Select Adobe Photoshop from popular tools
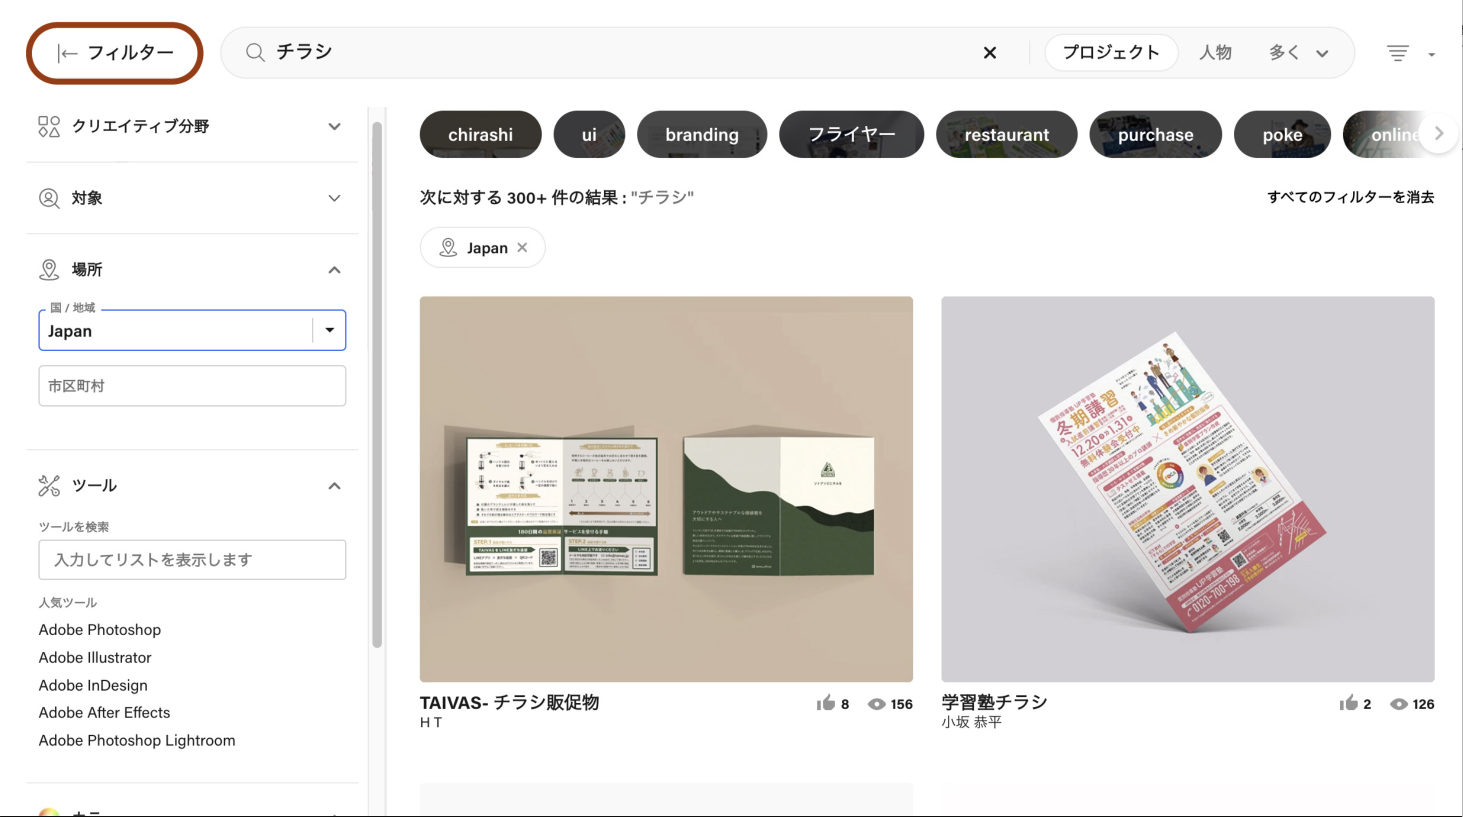The height and width of the screenshot is (817, 1463). point(99,629)
